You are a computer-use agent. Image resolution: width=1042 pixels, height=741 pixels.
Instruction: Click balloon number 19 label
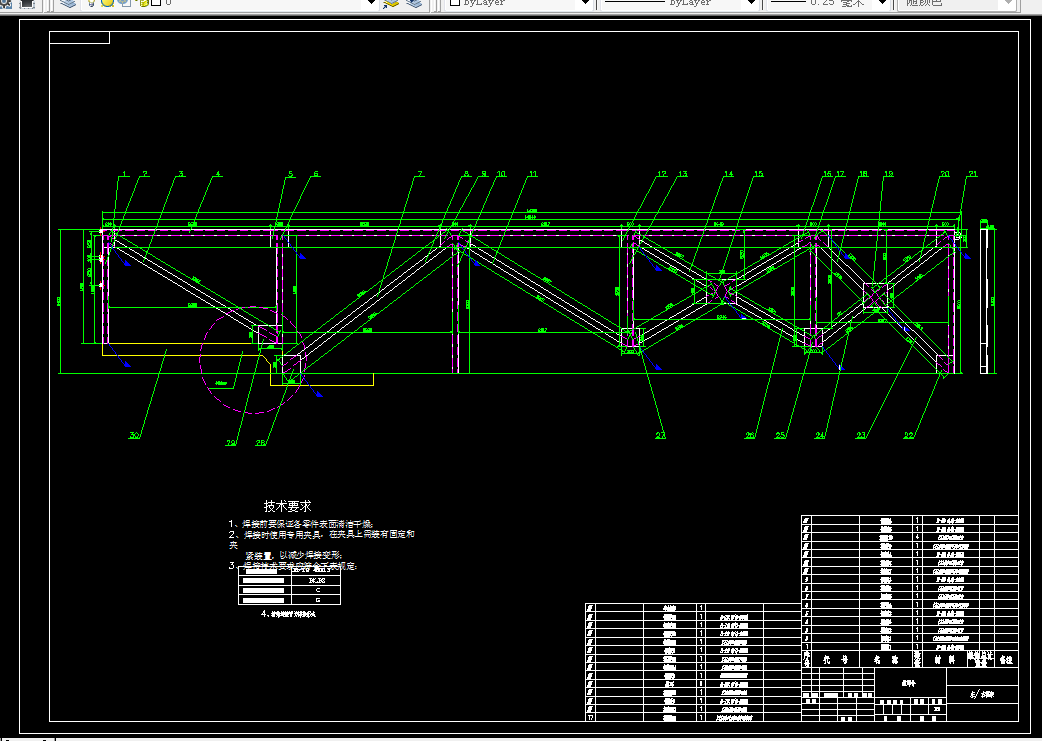coord(888,174)
